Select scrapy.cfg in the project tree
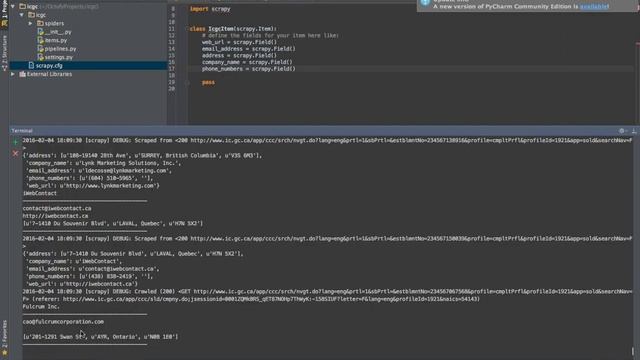 pyautogui.click(x=49, y=65)
